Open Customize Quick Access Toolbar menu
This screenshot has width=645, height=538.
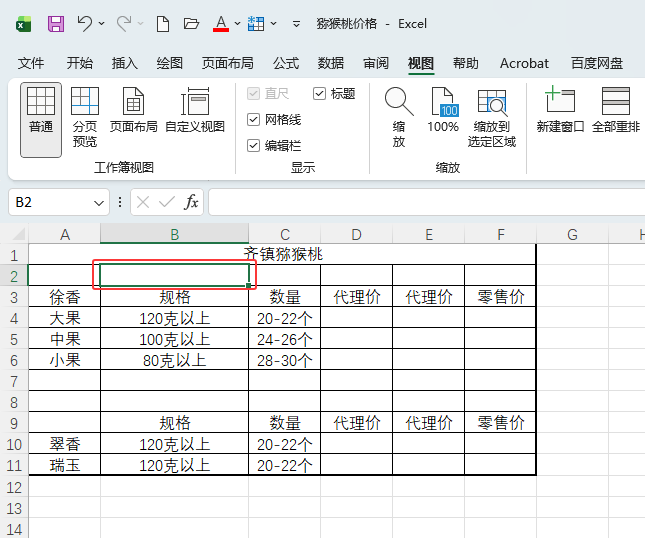click(x=296, y=24)
